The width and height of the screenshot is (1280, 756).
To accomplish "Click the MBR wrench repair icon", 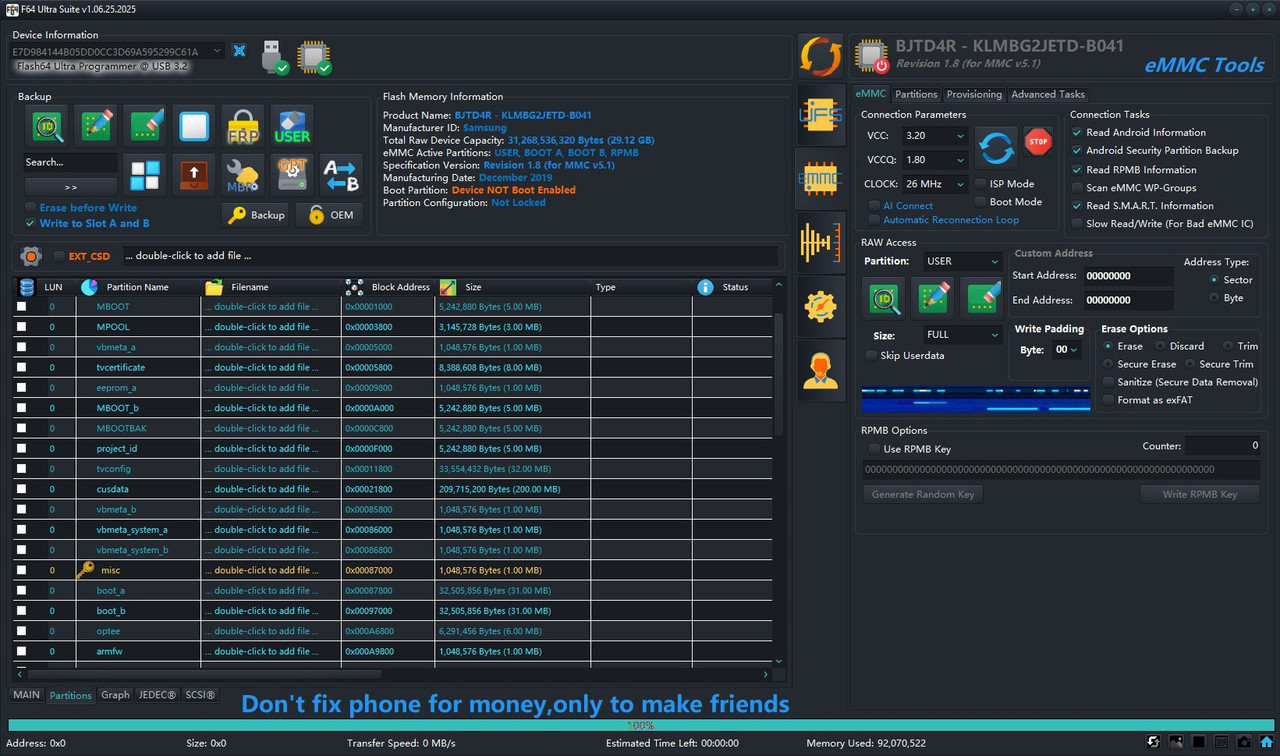I will (x=243, y=176).
